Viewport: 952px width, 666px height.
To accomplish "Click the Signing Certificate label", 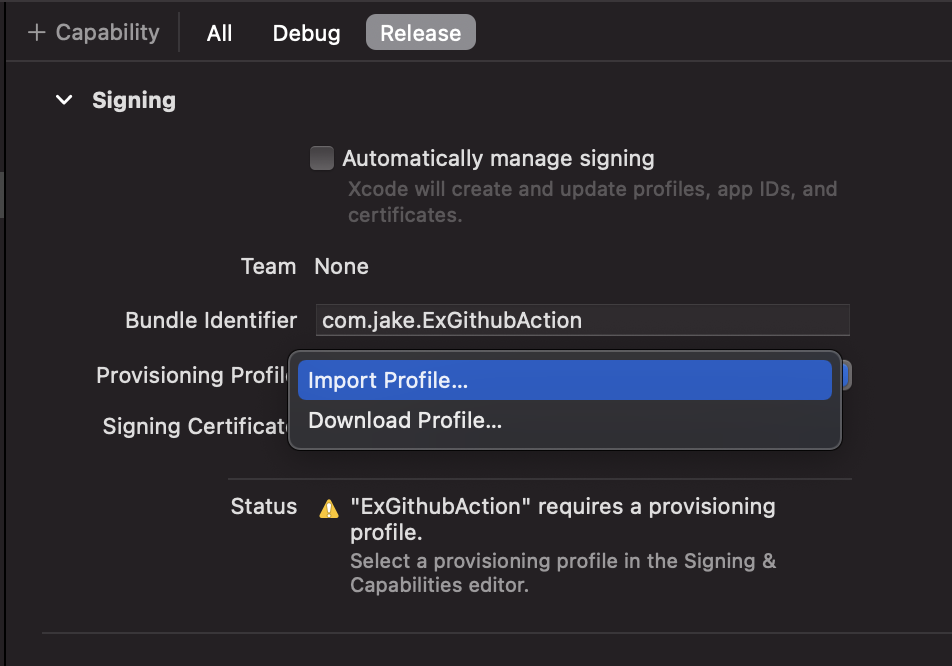I will 196,426.
